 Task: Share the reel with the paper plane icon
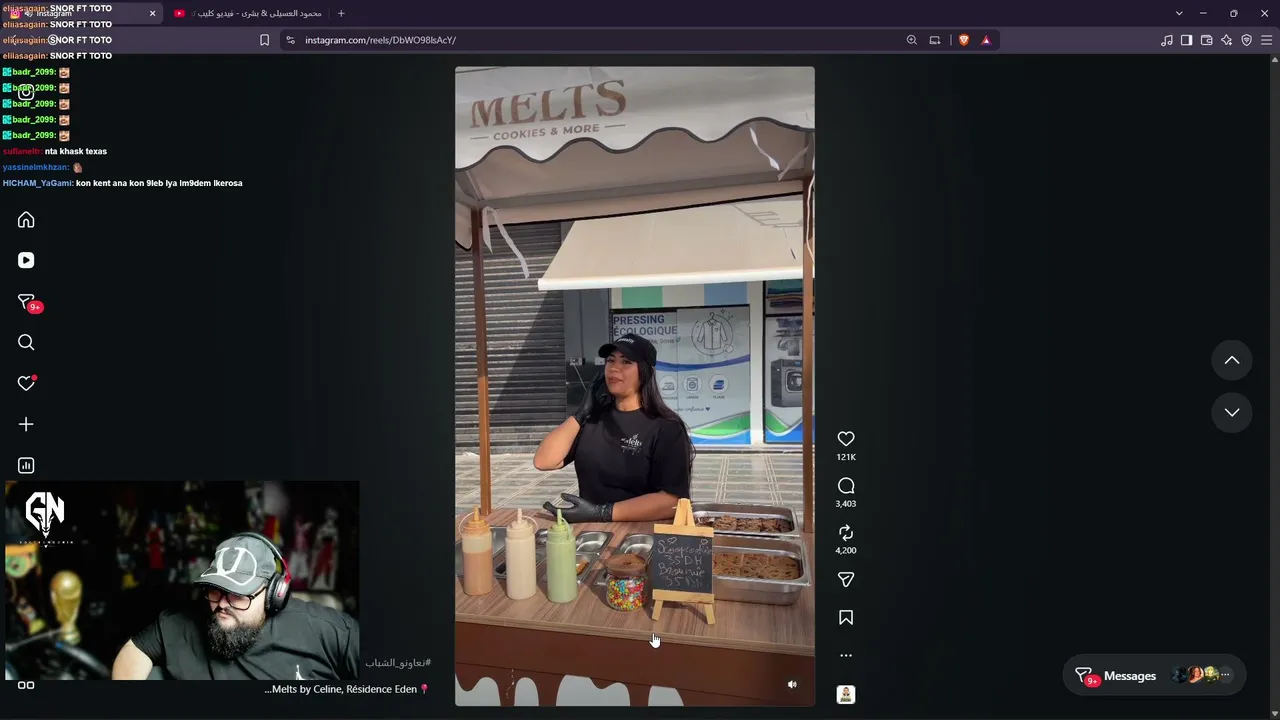coord(846,580)
